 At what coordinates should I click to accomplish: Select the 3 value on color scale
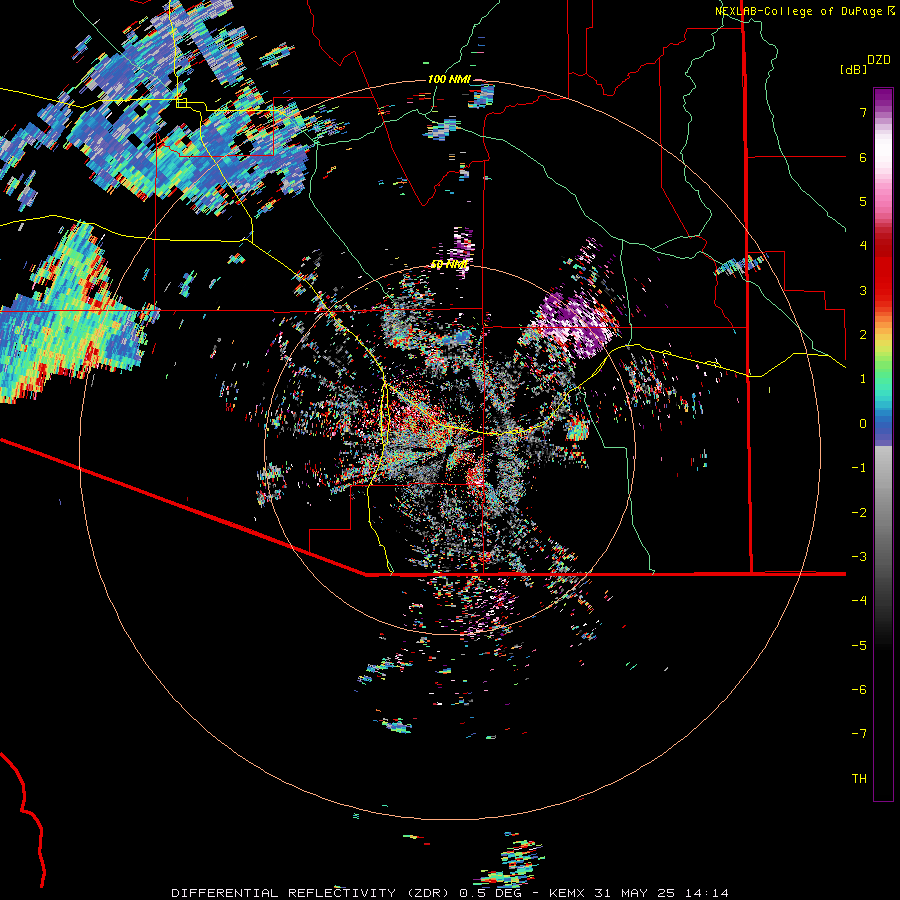click(x=863, y=290)
